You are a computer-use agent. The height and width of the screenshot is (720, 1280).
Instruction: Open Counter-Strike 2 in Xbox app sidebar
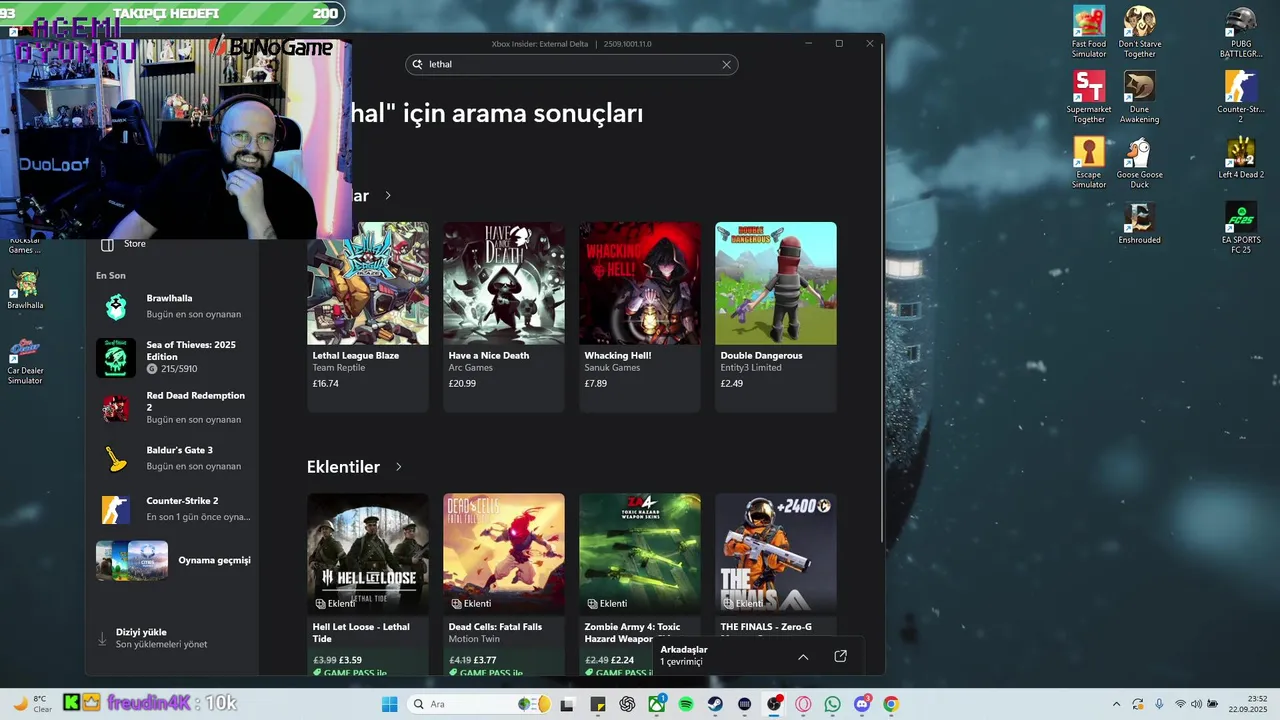[x=172, y=509]
